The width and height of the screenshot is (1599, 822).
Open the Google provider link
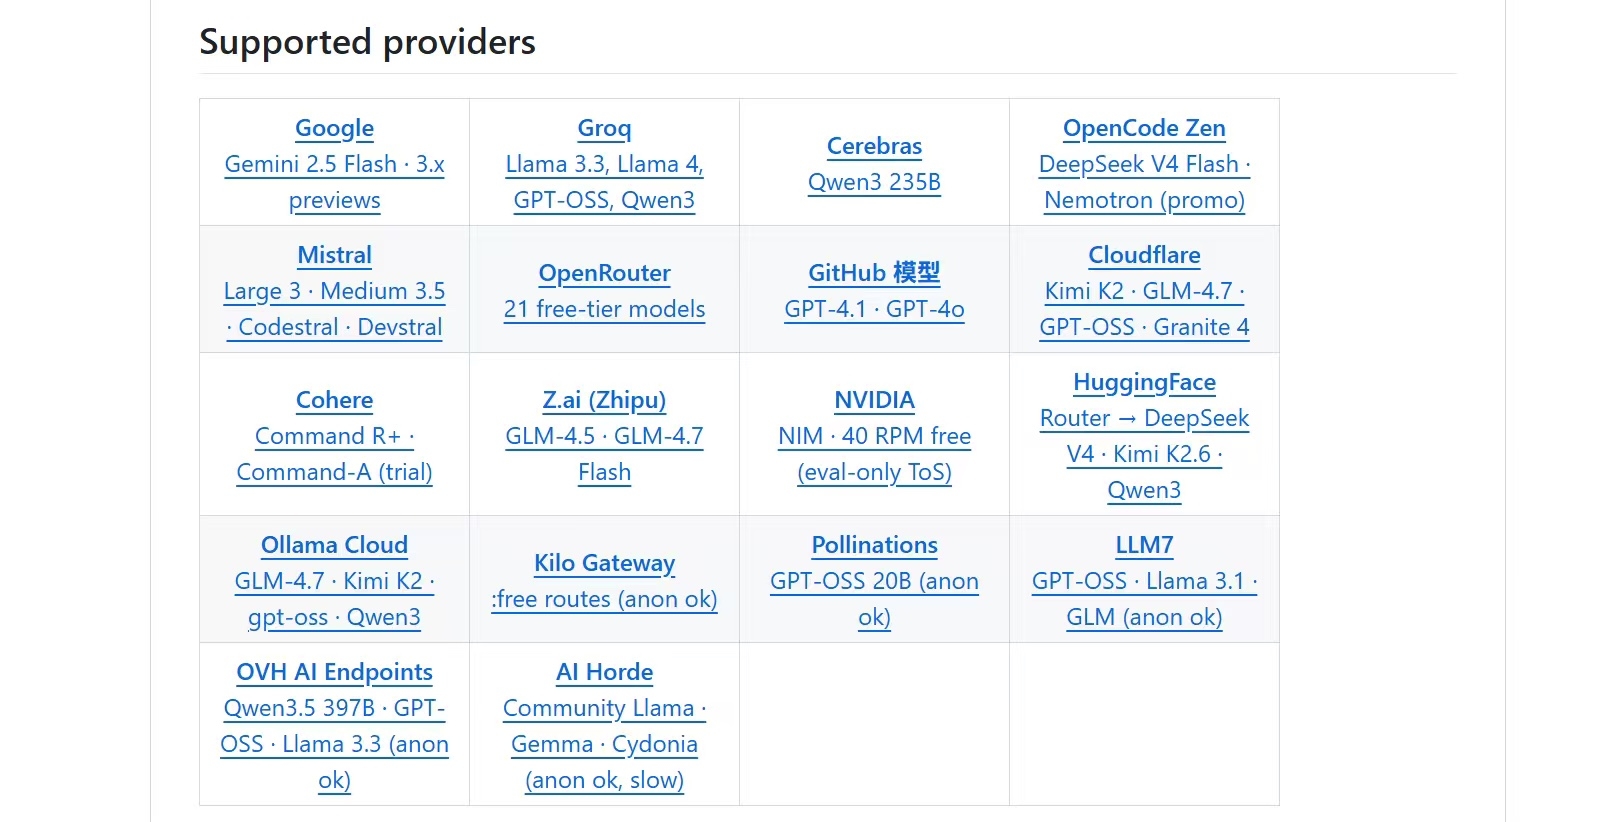click(x=334, y=128)
